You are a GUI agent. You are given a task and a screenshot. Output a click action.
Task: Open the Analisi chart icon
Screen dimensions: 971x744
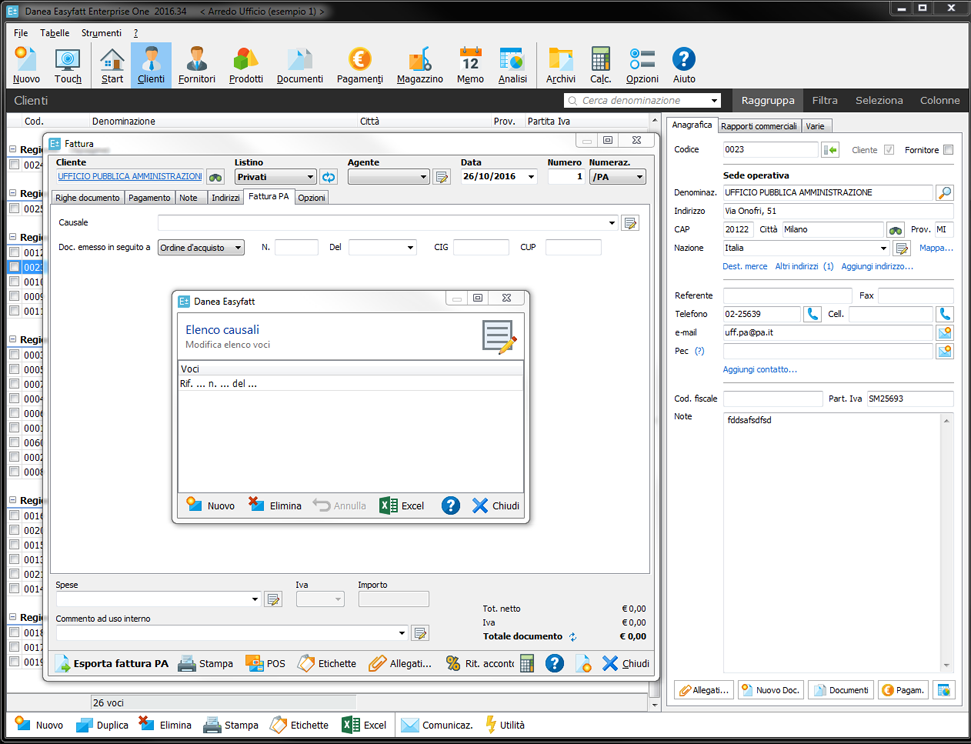(x=513, y=65)
